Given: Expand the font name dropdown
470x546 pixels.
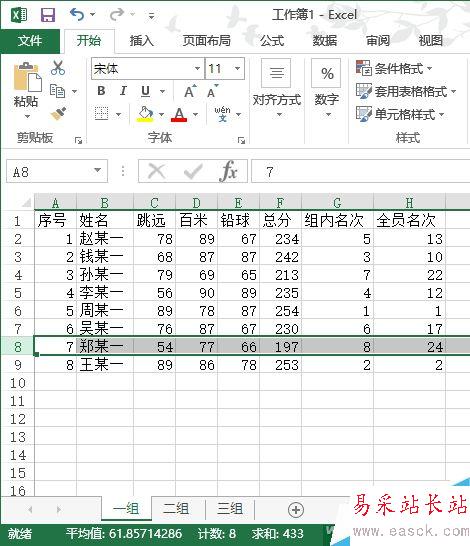Looking at the screenshot, I should pos(197,68).
